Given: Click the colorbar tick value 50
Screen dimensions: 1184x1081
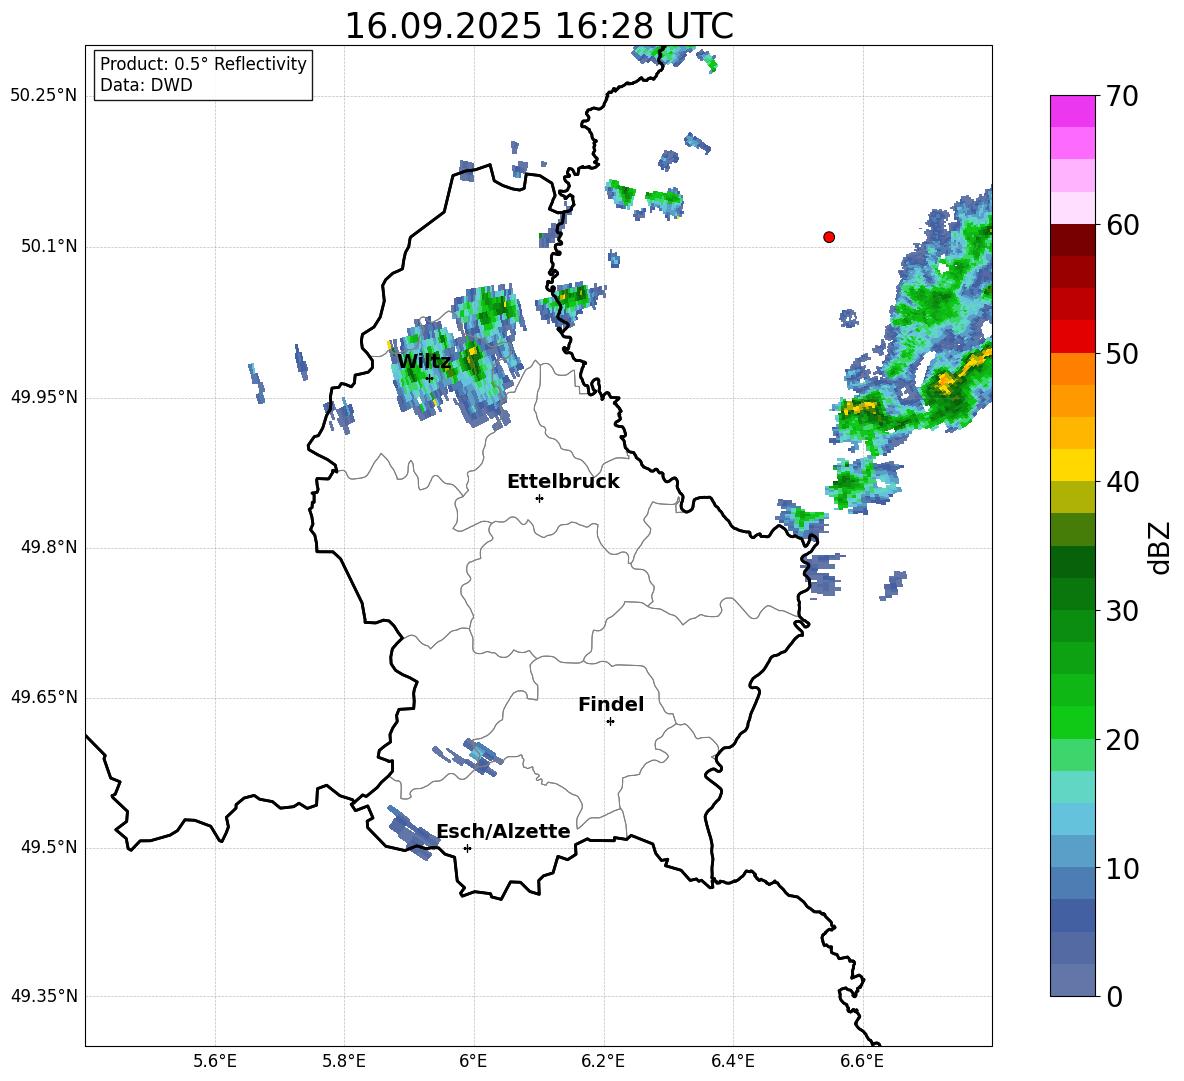Looking at the screenshot, I should coord(1122,354).
